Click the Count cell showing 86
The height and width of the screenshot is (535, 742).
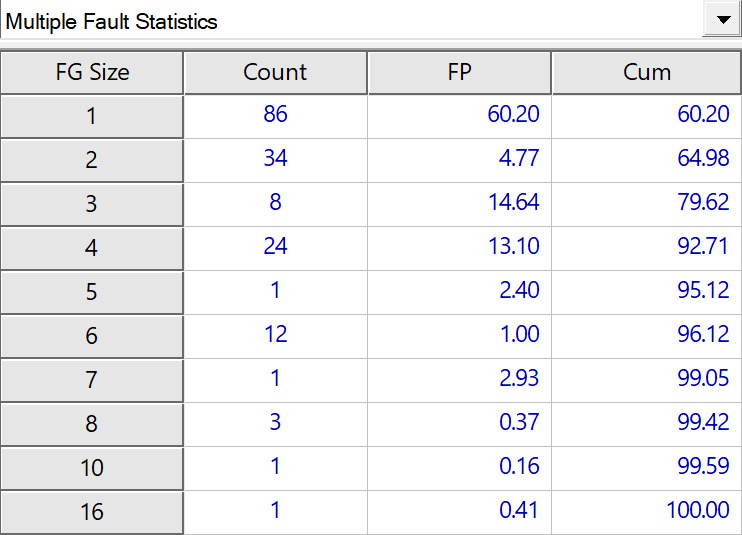275,115
